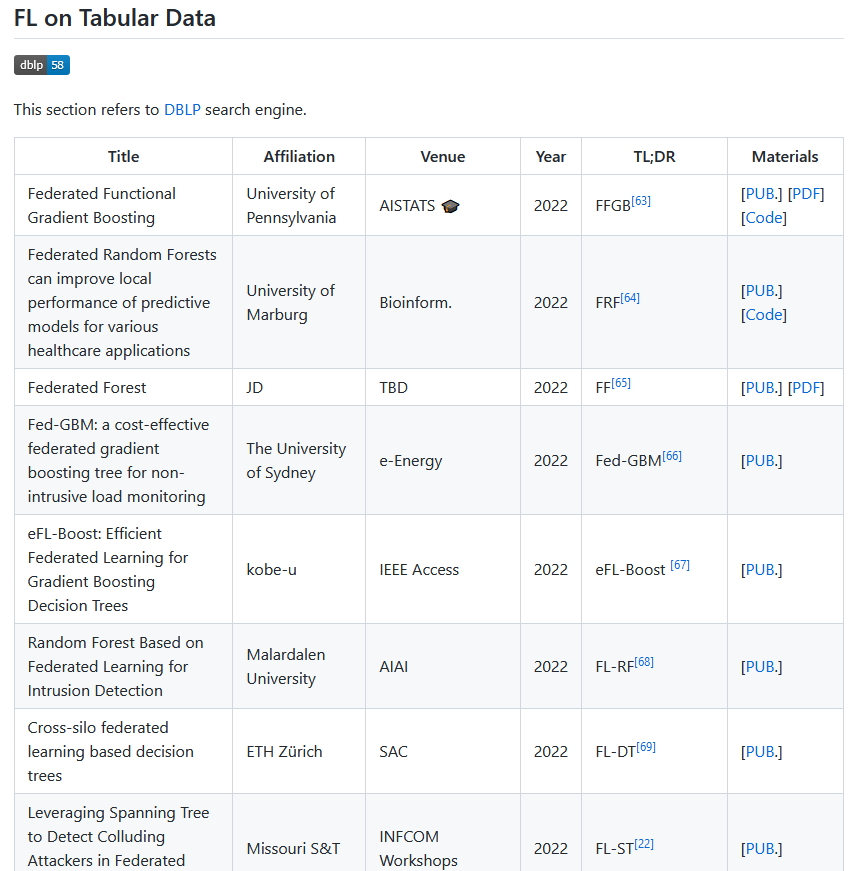
Task: Follow footnote reference 66 beside Fed-GBM
Action: [x=672, y=456]
